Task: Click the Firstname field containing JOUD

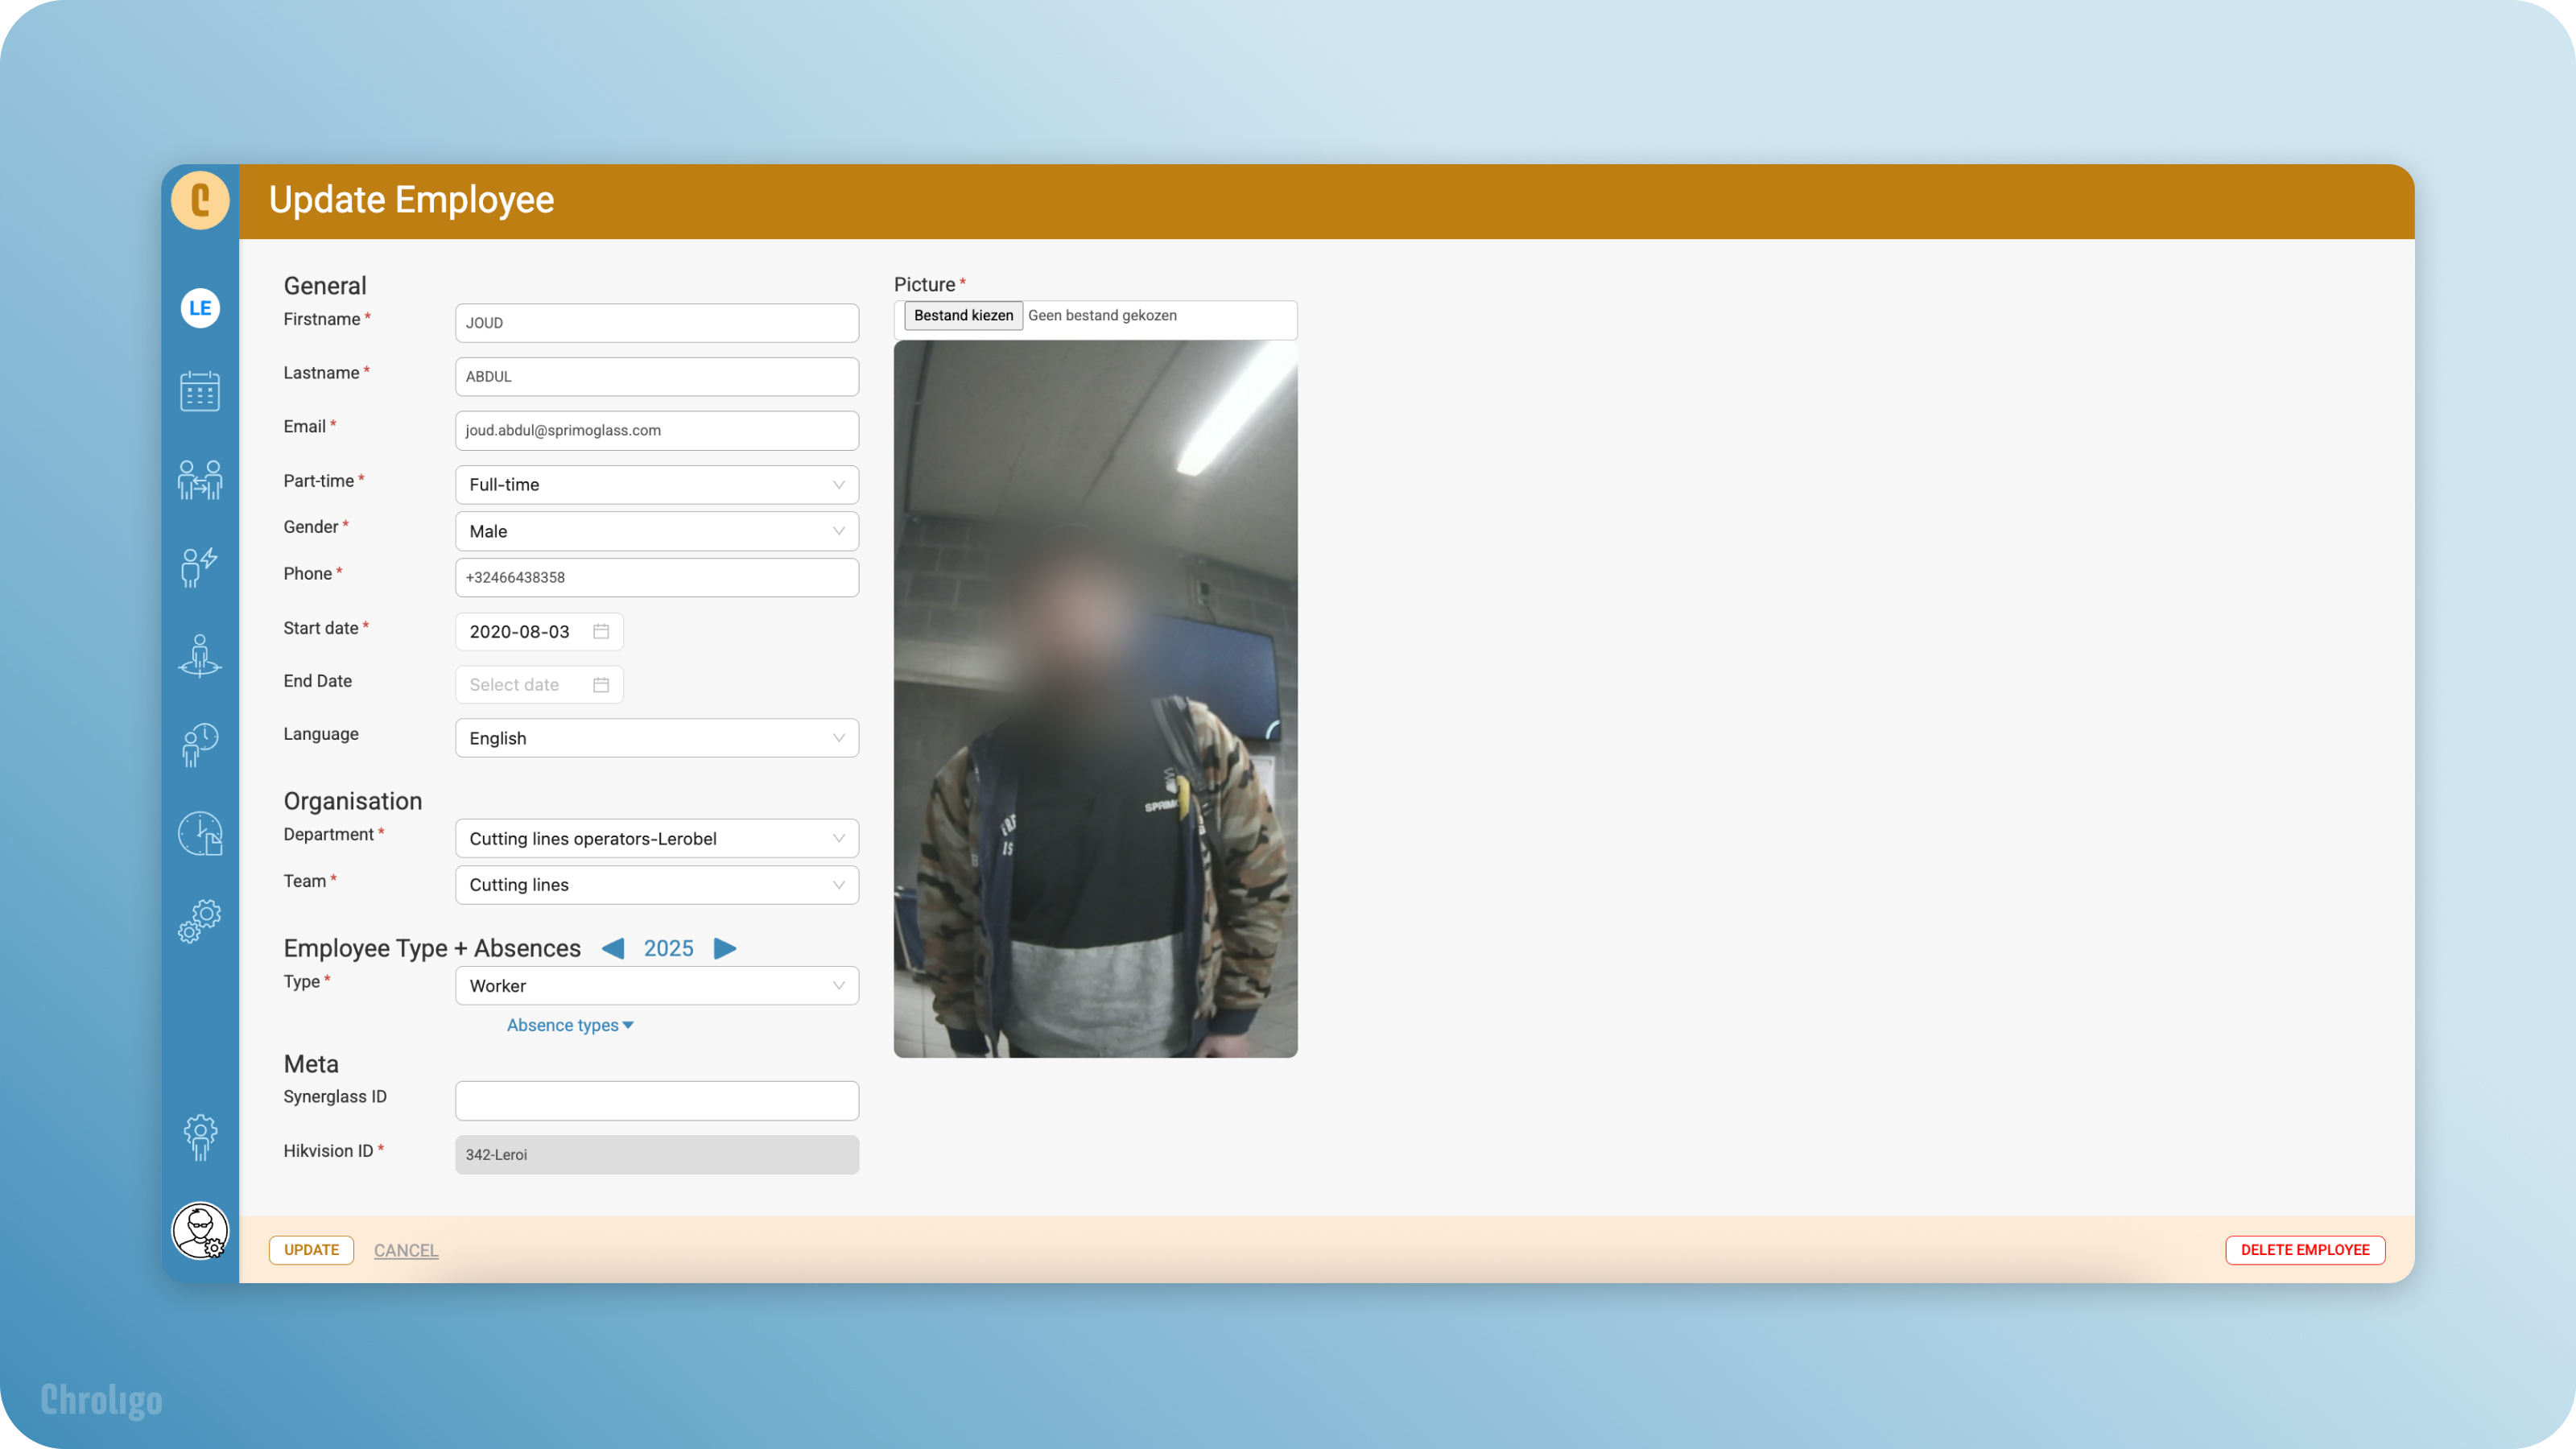Action: [657, 323]
